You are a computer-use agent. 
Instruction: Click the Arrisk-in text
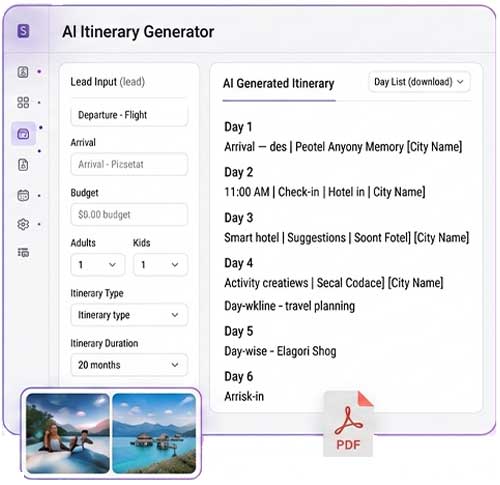pyautogui.click(x=244, y=397)
